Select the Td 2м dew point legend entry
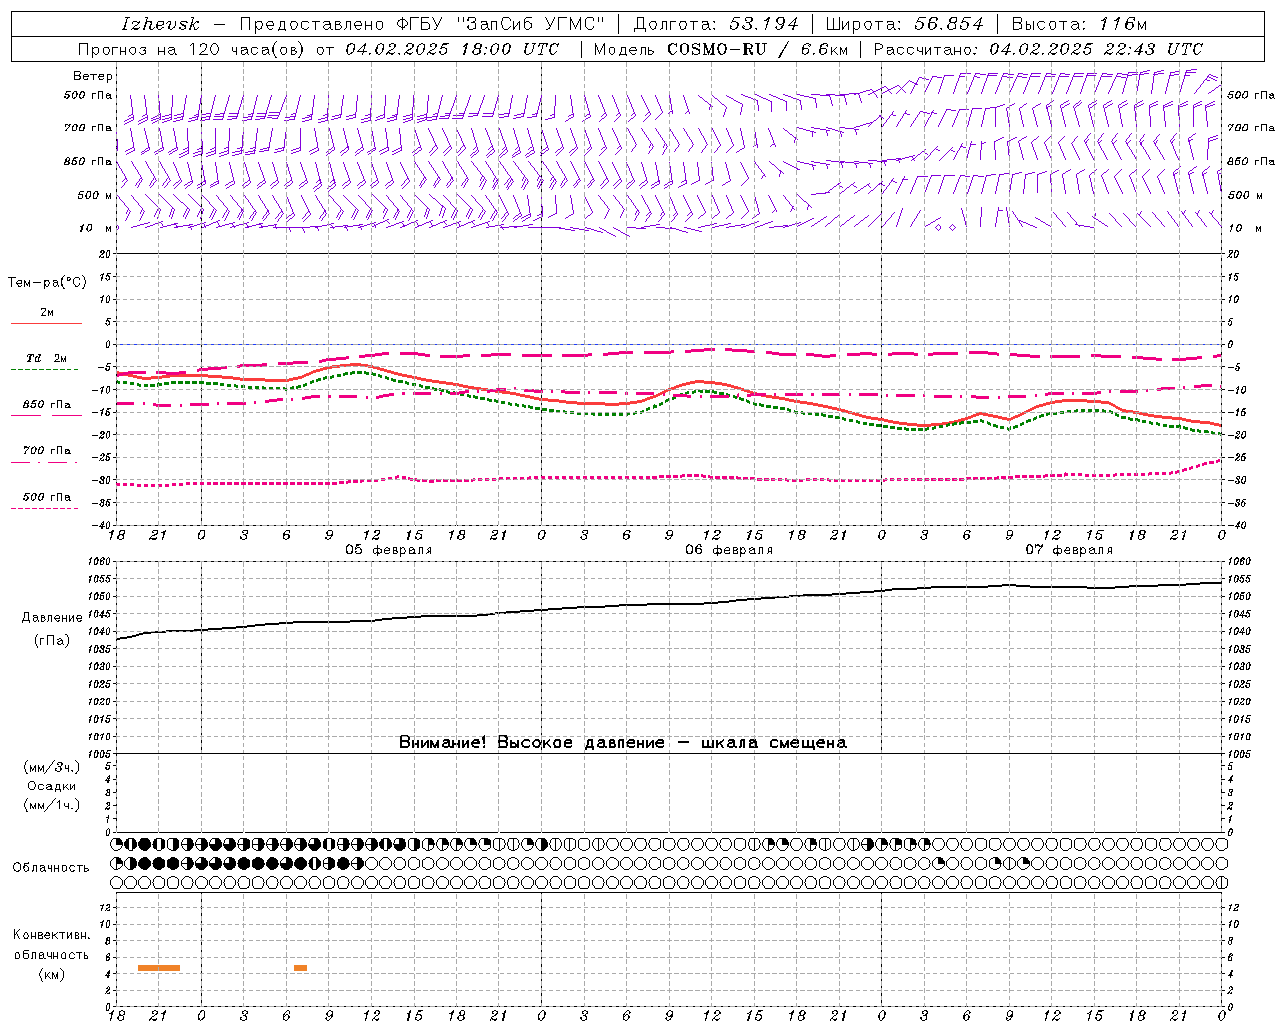The image size is (1280, 1024). pyautogui.click(x=46, y=358)
